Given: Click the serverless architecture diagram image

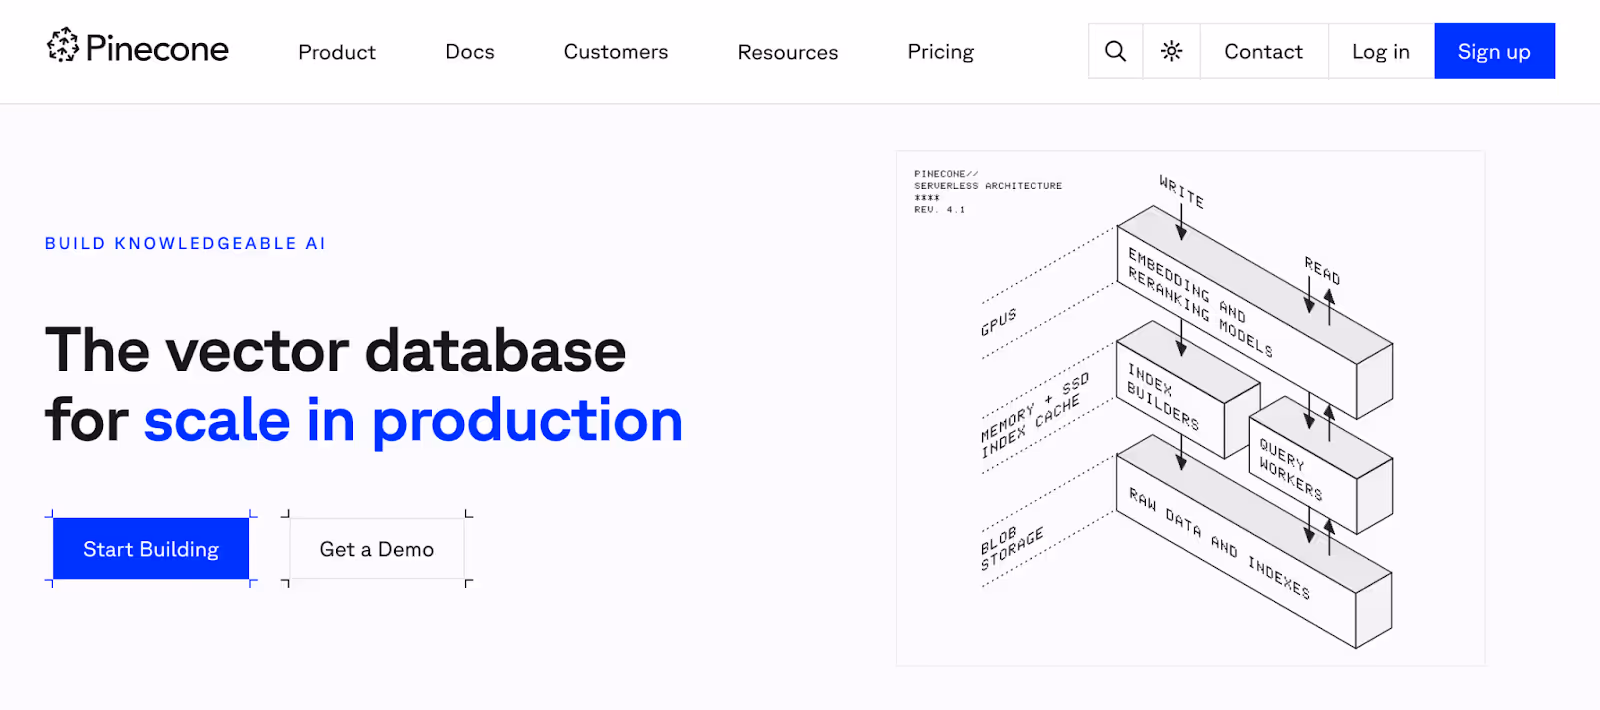Looking at the screenshot, I should (1190, 408).
